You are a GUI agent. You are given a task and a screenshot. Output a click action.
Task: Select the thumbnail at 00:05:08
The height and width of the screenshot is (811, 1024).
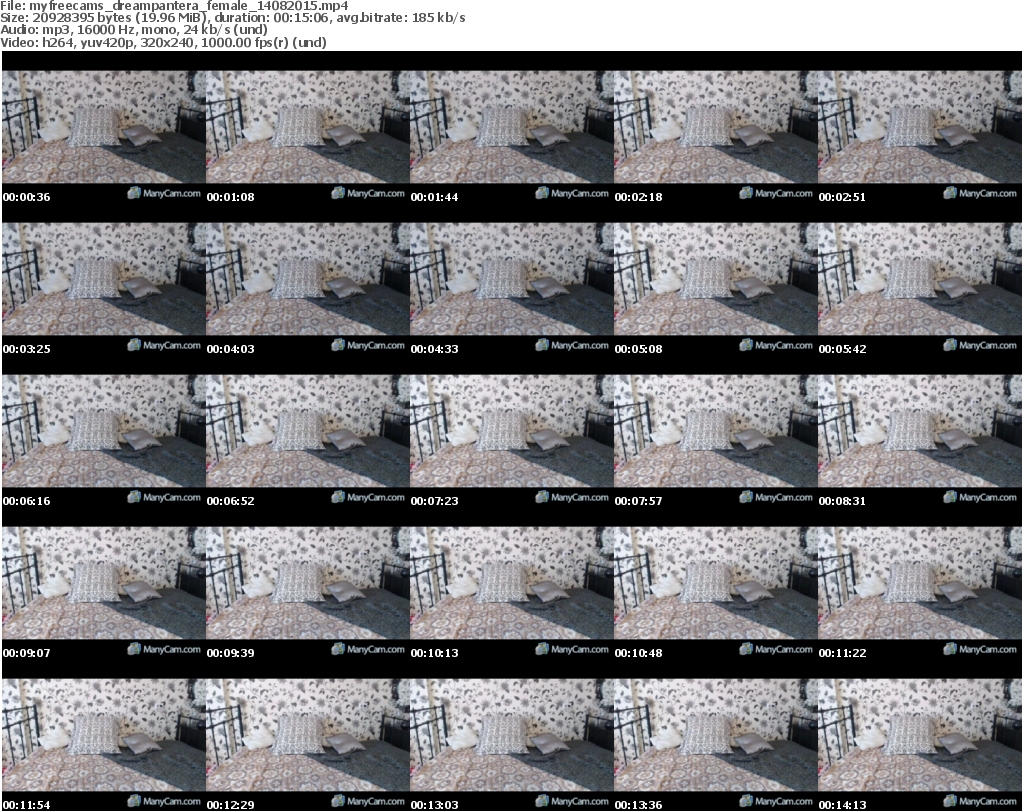click(715, 279)
